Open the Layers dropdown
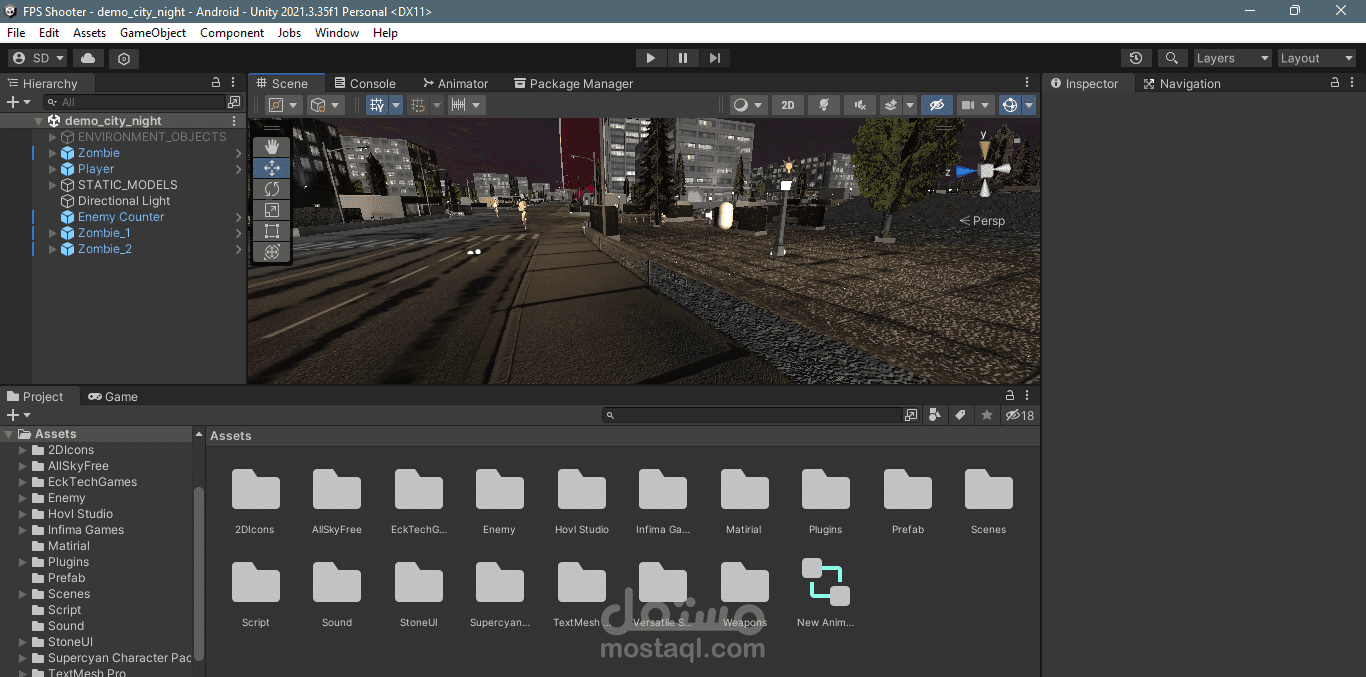This screenshot has height=677, width=1366. point(1232,58)
